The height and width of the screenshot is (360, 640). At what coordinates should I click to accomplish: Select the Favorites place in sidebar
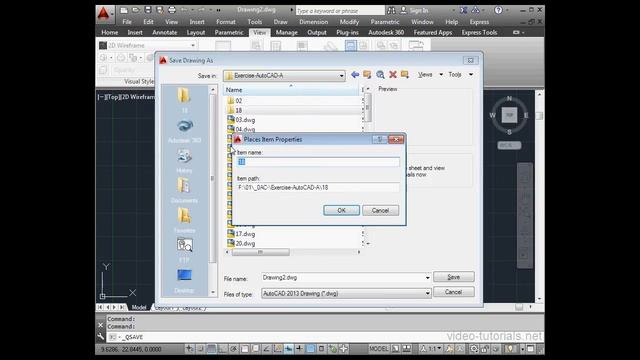coord(184,220)
